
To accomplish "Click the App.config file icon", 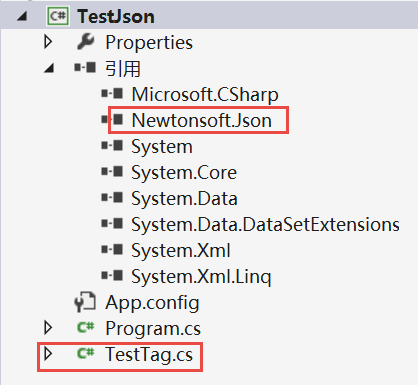I will [85, 302].
